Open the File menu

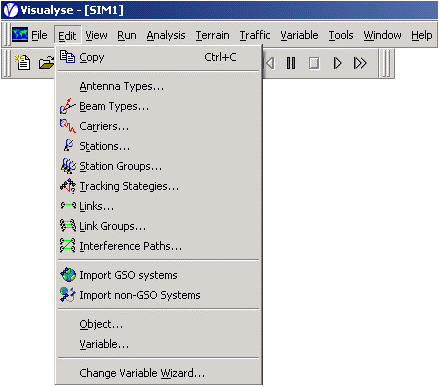click(39, 35)
